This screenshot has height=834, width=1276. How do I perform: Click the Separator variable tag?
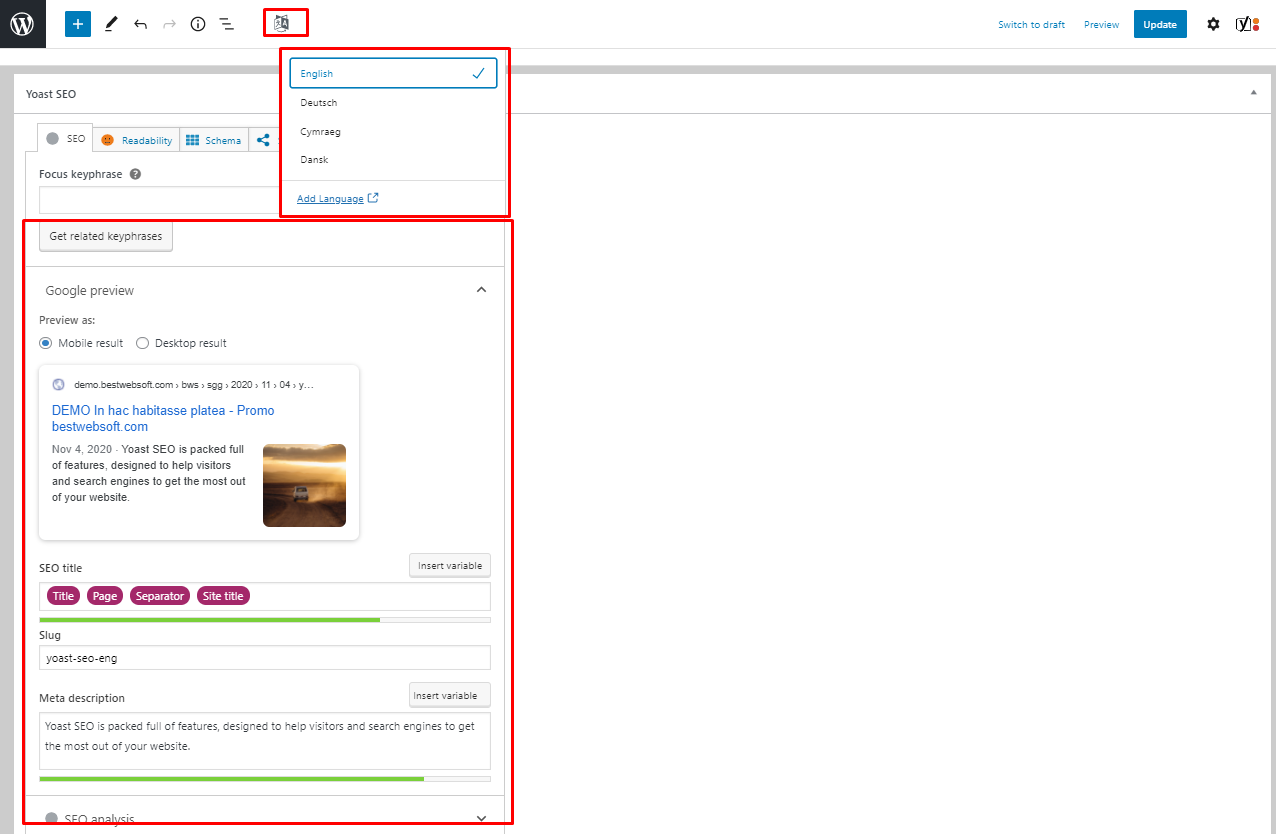(160, 596)
